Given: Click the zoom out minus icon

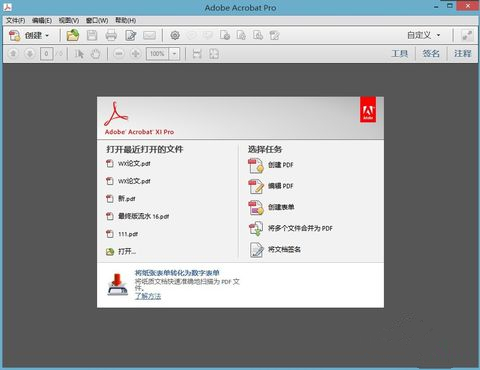Looking at the screenshot, I should pos(119,54).
